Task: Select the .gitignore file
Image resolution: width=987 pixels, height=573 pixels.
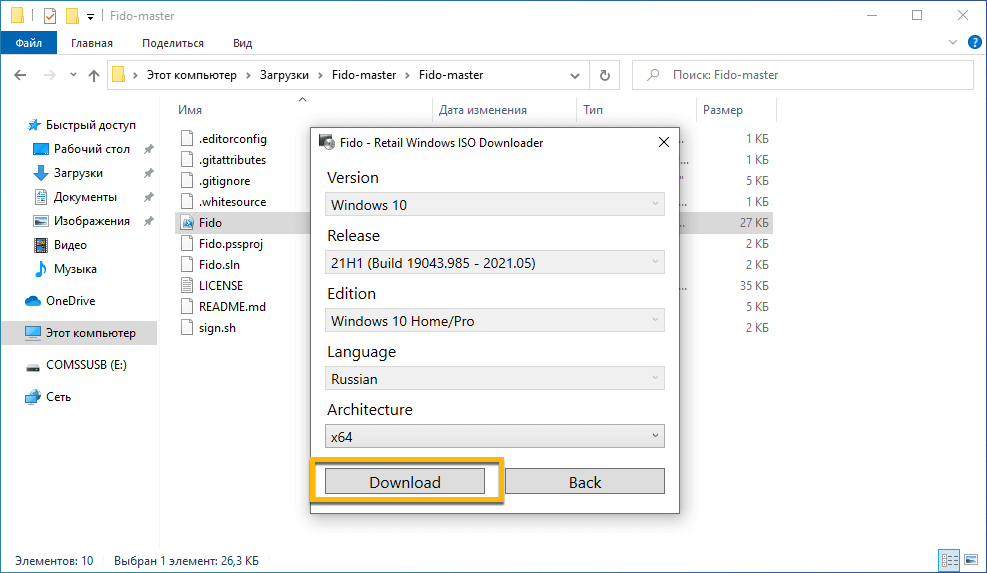Action: point(224,181)
